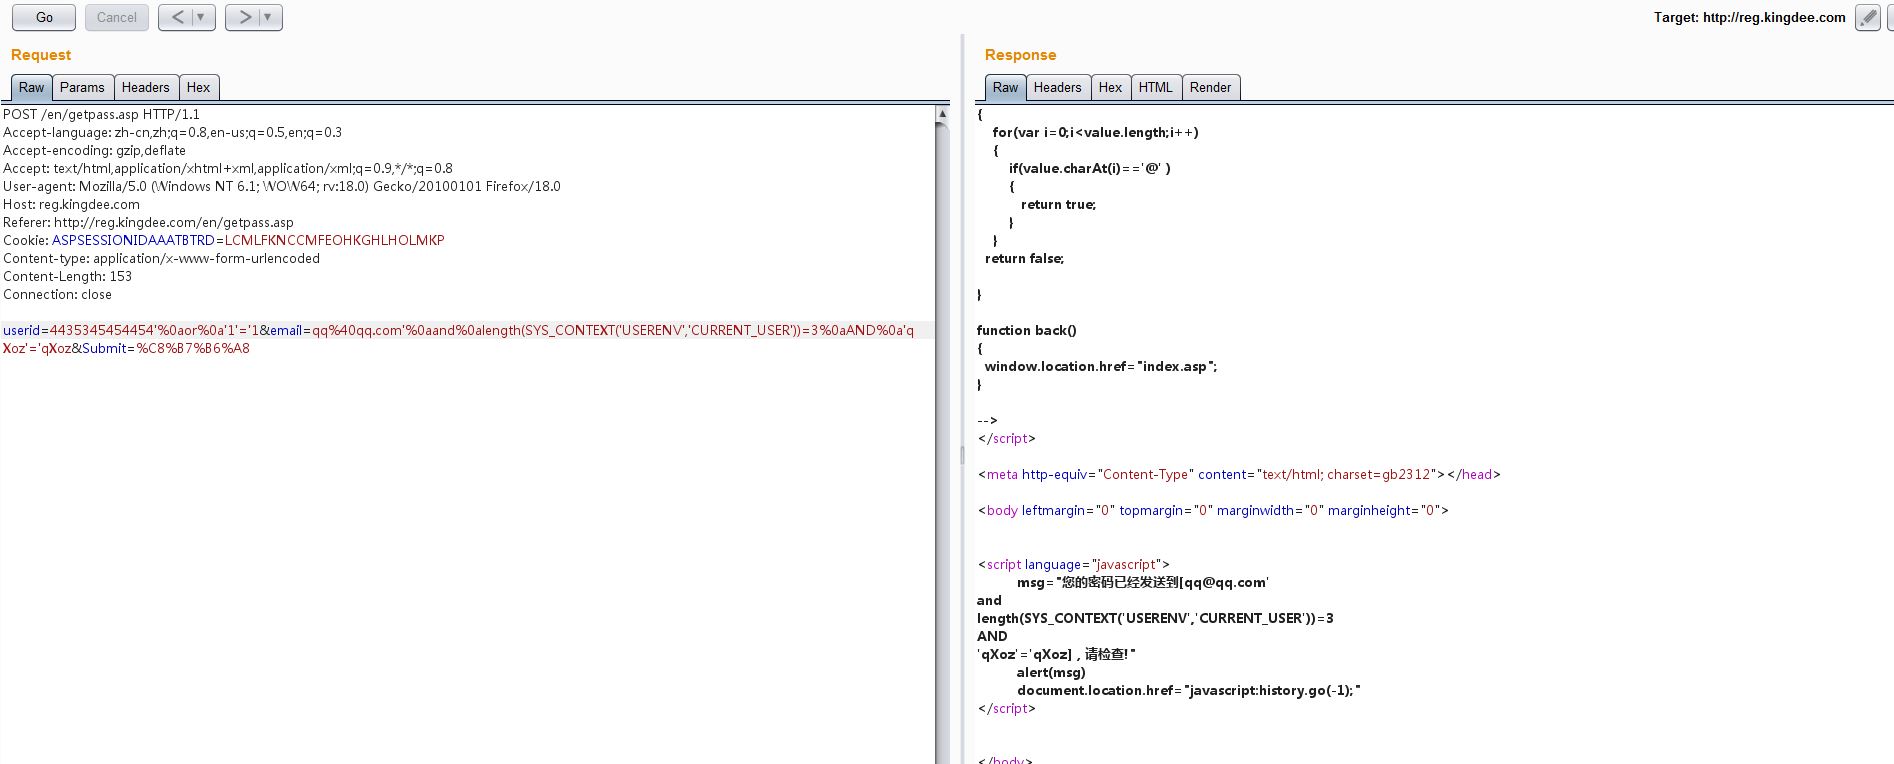Click the window.location.href="index.asp" line

(x=1100, y=366)
